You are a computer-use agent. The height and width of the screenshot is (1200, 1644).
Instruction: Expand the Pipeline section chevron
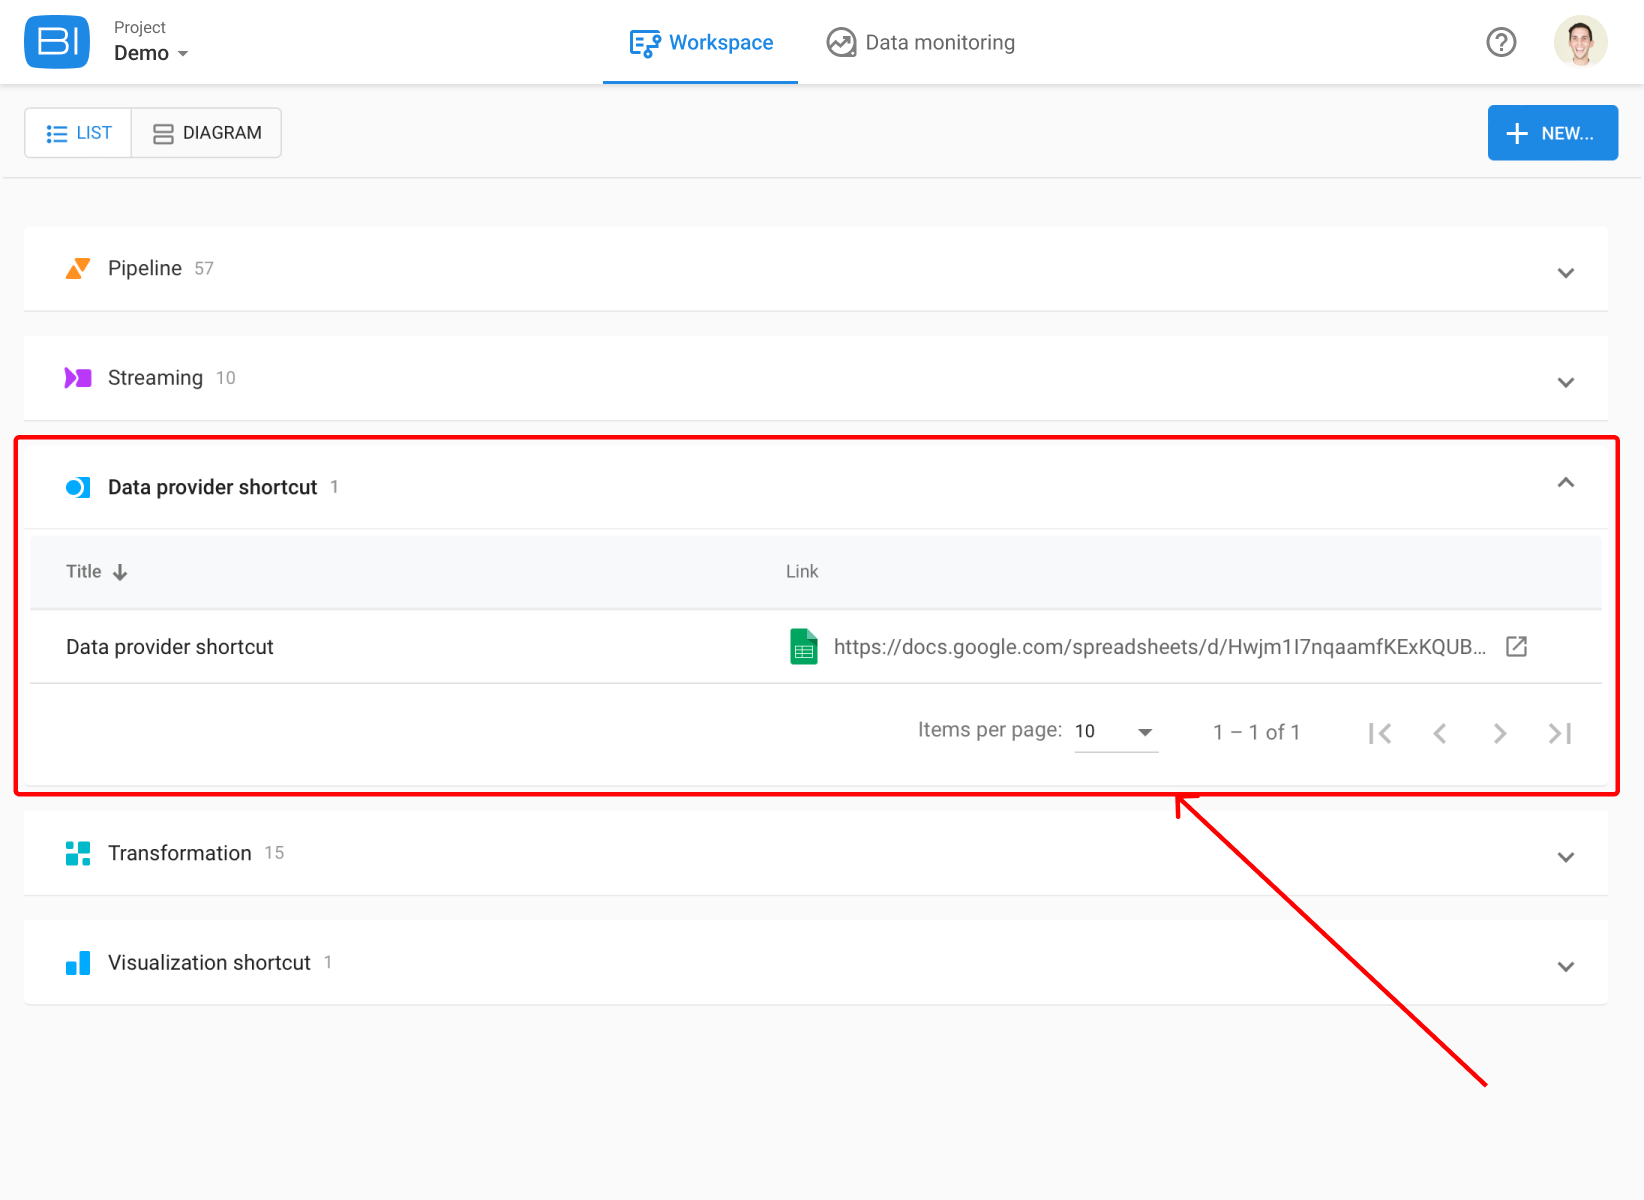(1566, 272)
